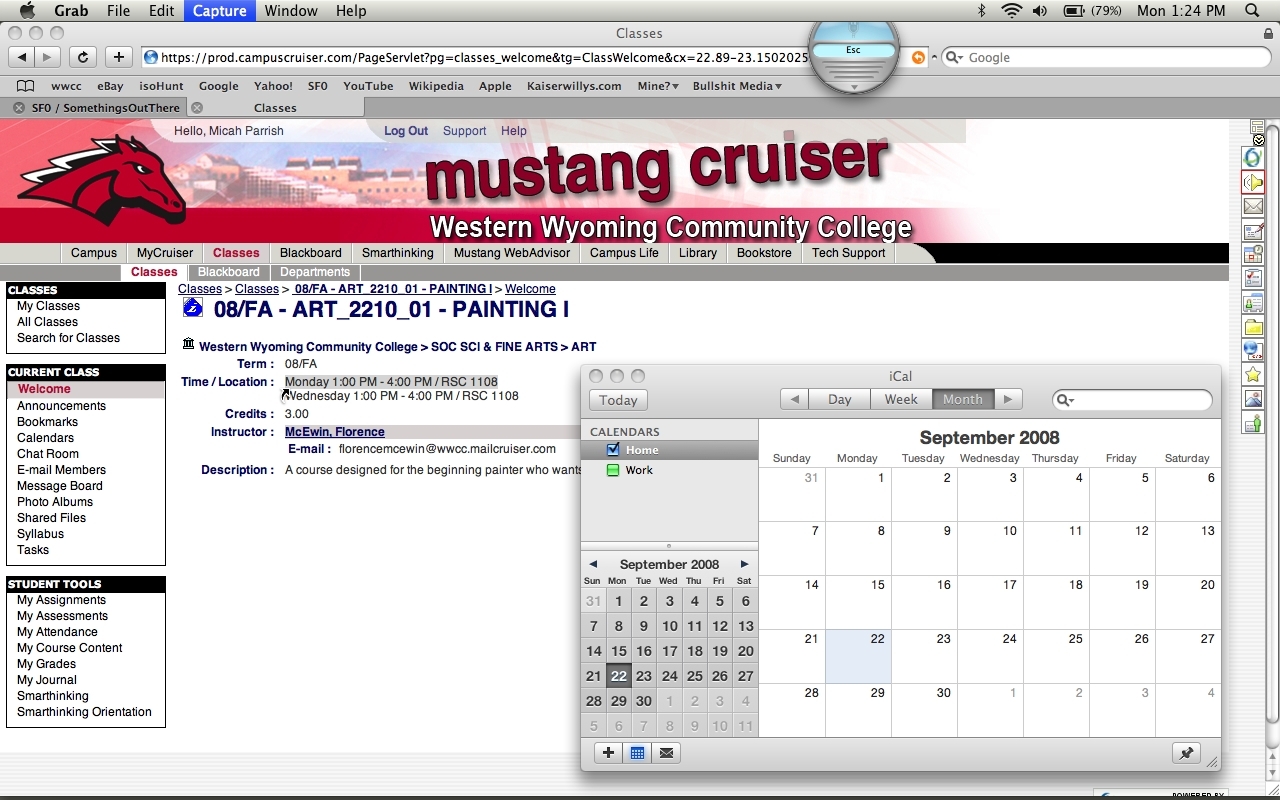This screenshot has height=800, width=1280.
Task: Toggle the Work calendar checkbox
Action: tap(614, 470)
